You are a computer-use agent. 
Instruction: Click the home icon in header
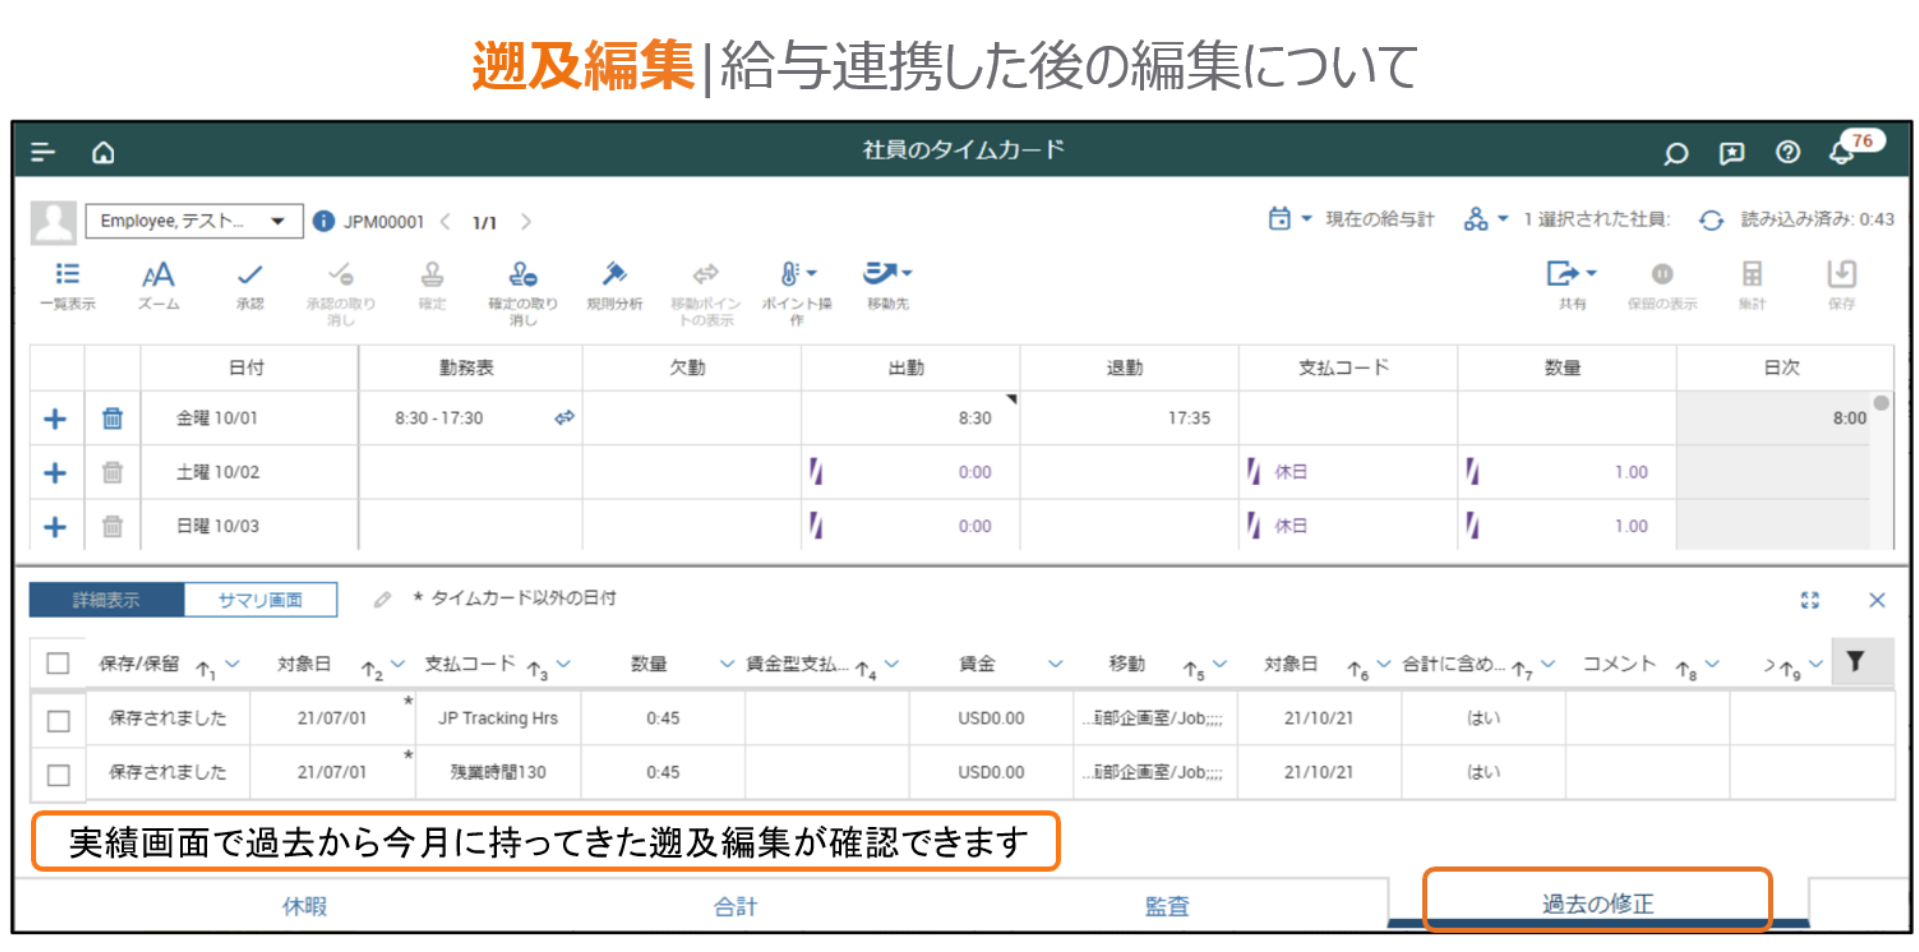pos(103,152)
